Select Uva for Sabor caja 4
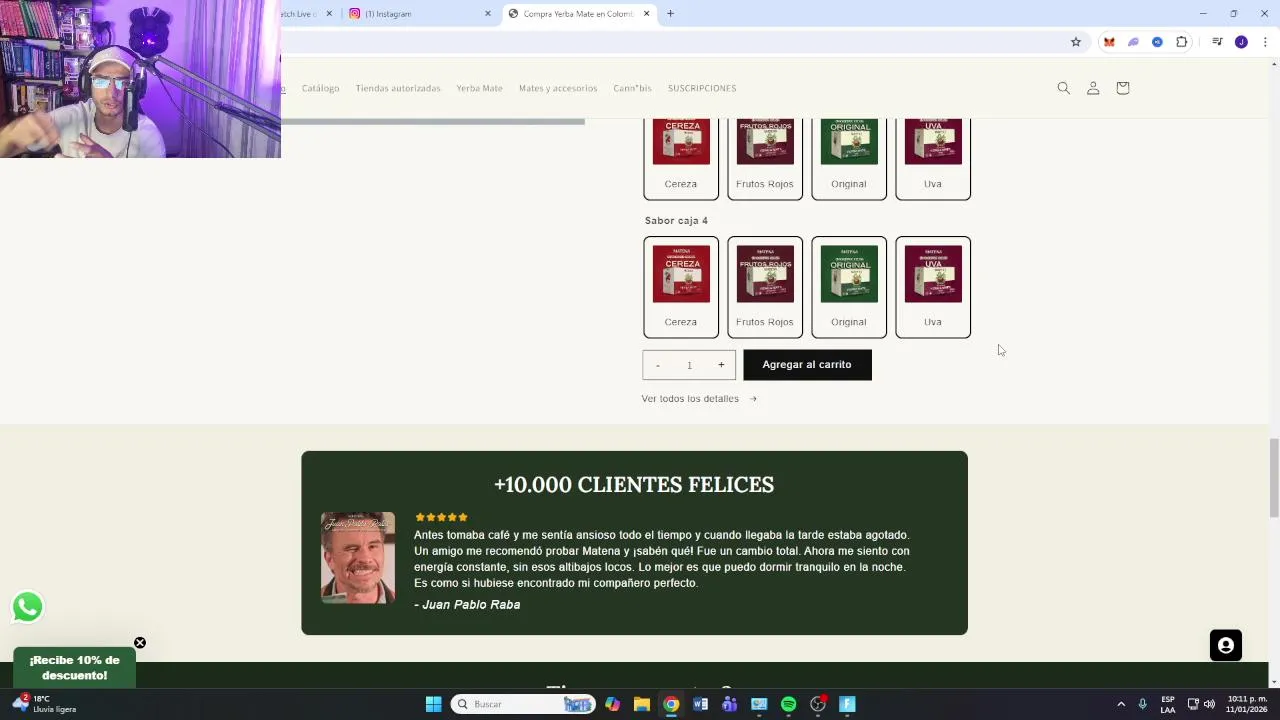 [933, 287]
